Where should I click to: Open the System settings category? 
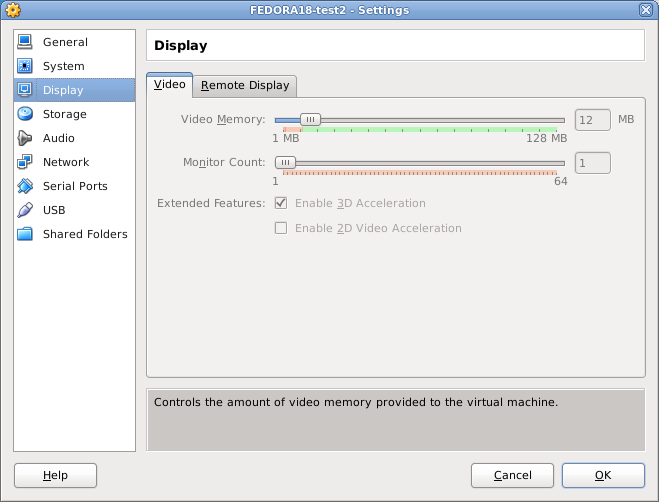pos(74,66)
